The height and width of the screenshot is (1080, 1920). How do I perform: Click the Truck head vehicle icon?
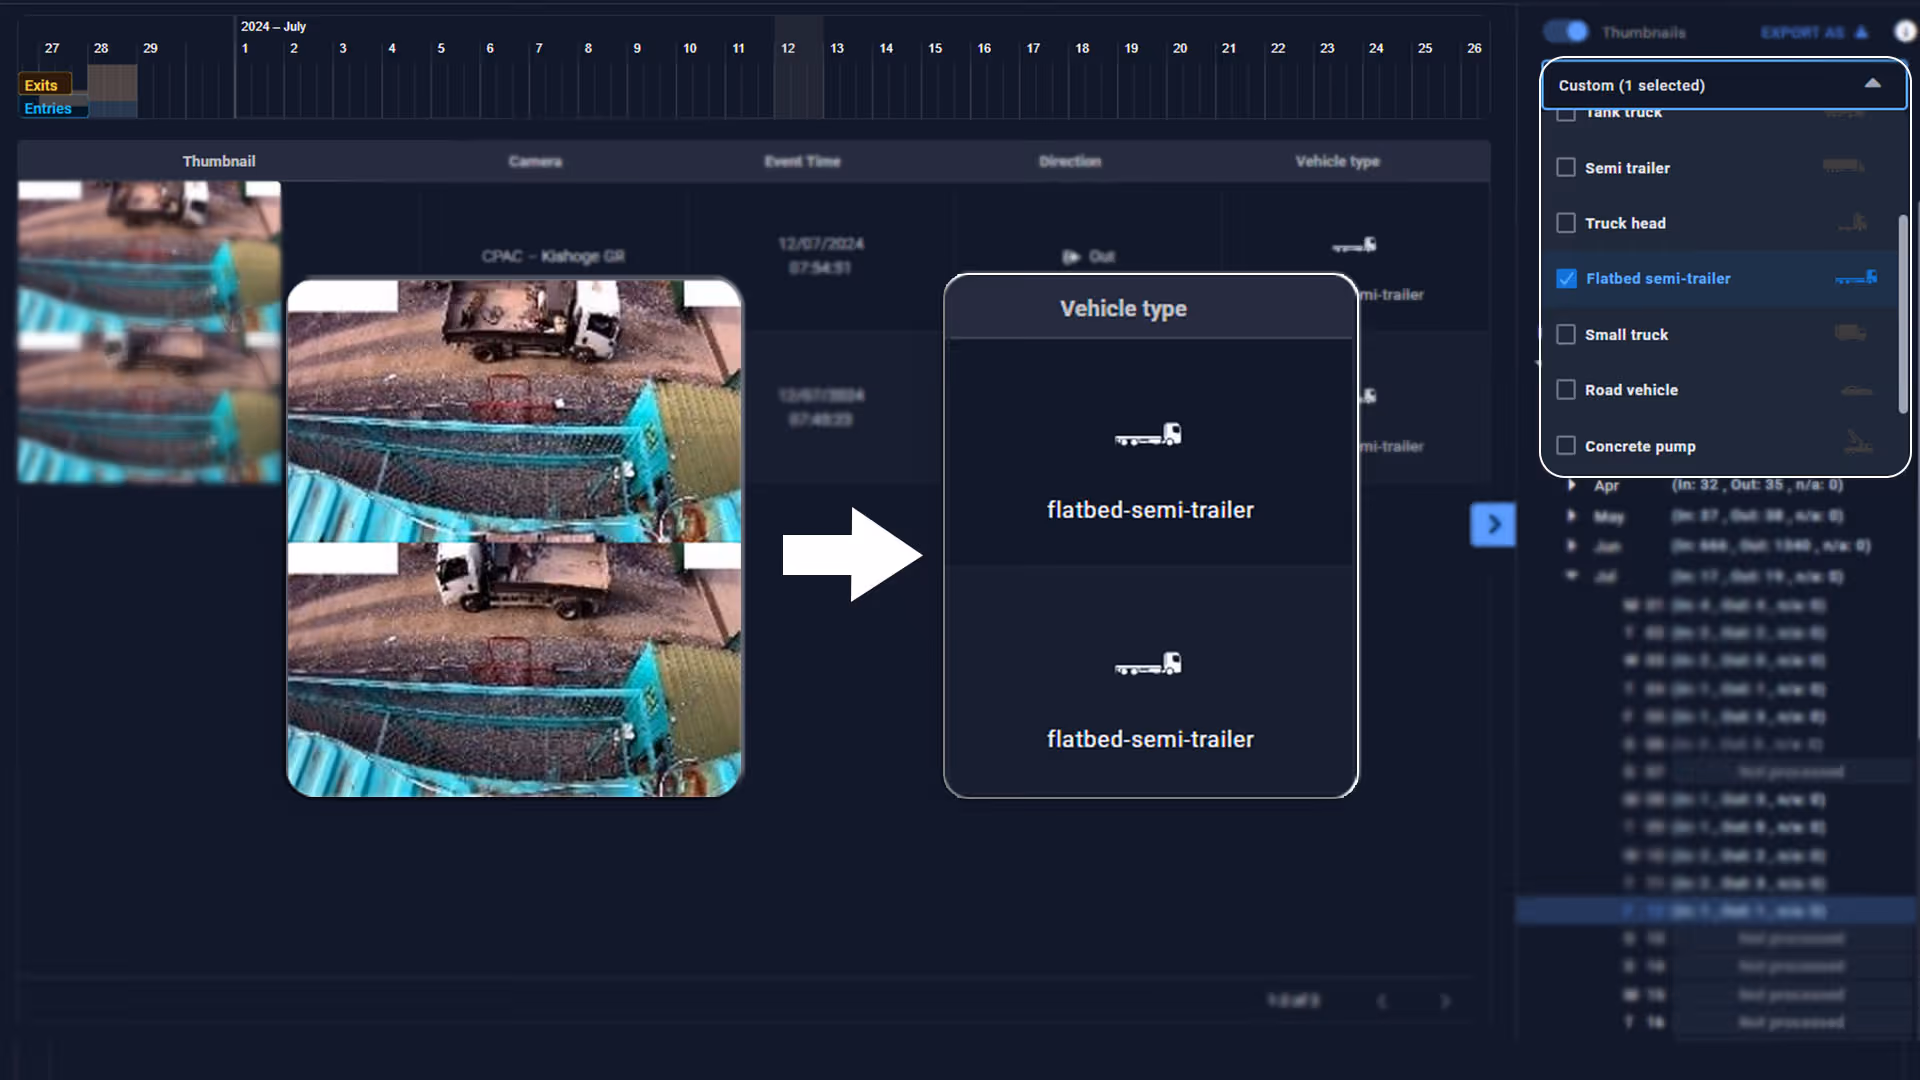coord(1852,222)
